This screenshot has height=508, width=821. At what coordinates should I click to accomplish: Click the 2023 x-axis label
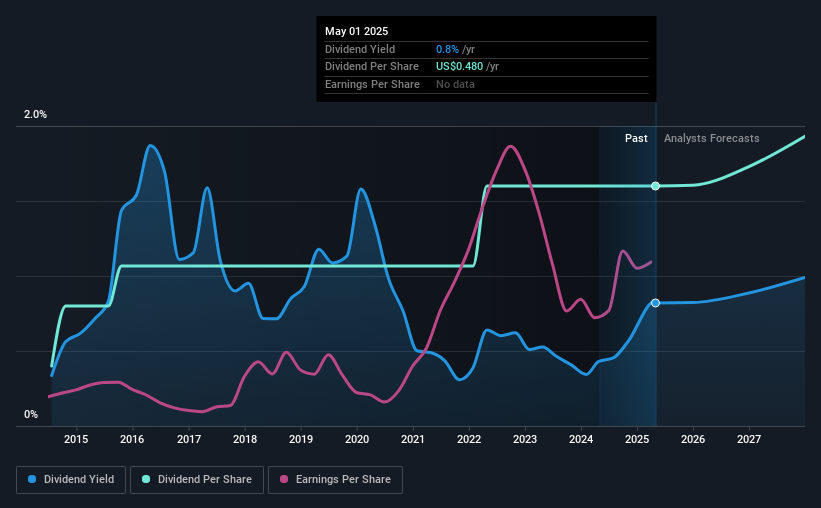click(x=525, y=439)
